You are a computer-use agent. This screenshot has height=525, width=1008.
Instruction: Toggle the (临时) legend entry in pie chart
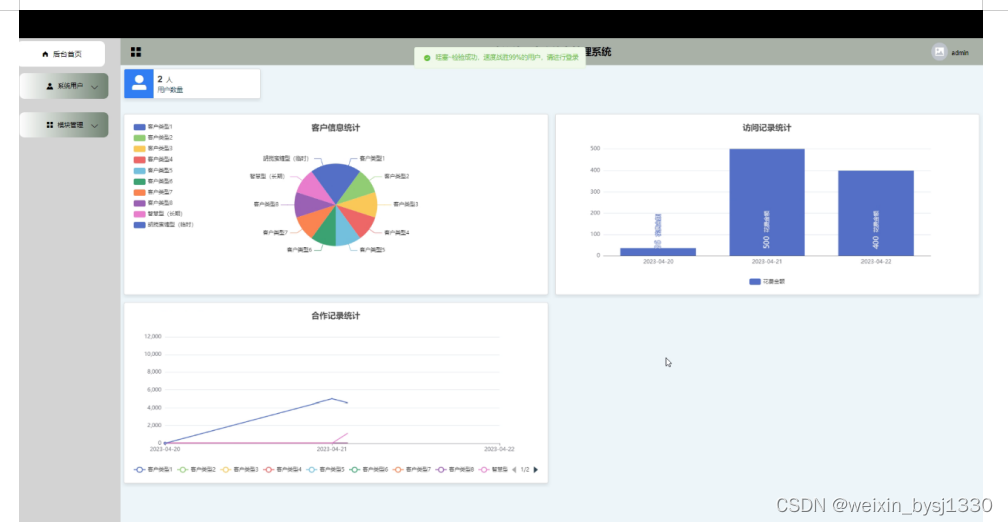click(x=164, y=225)
